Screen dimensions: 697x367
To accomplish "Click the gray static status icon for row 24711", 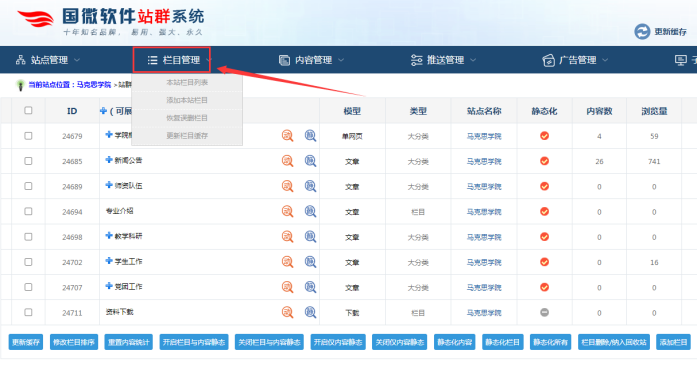I will [x=544, y=312].
